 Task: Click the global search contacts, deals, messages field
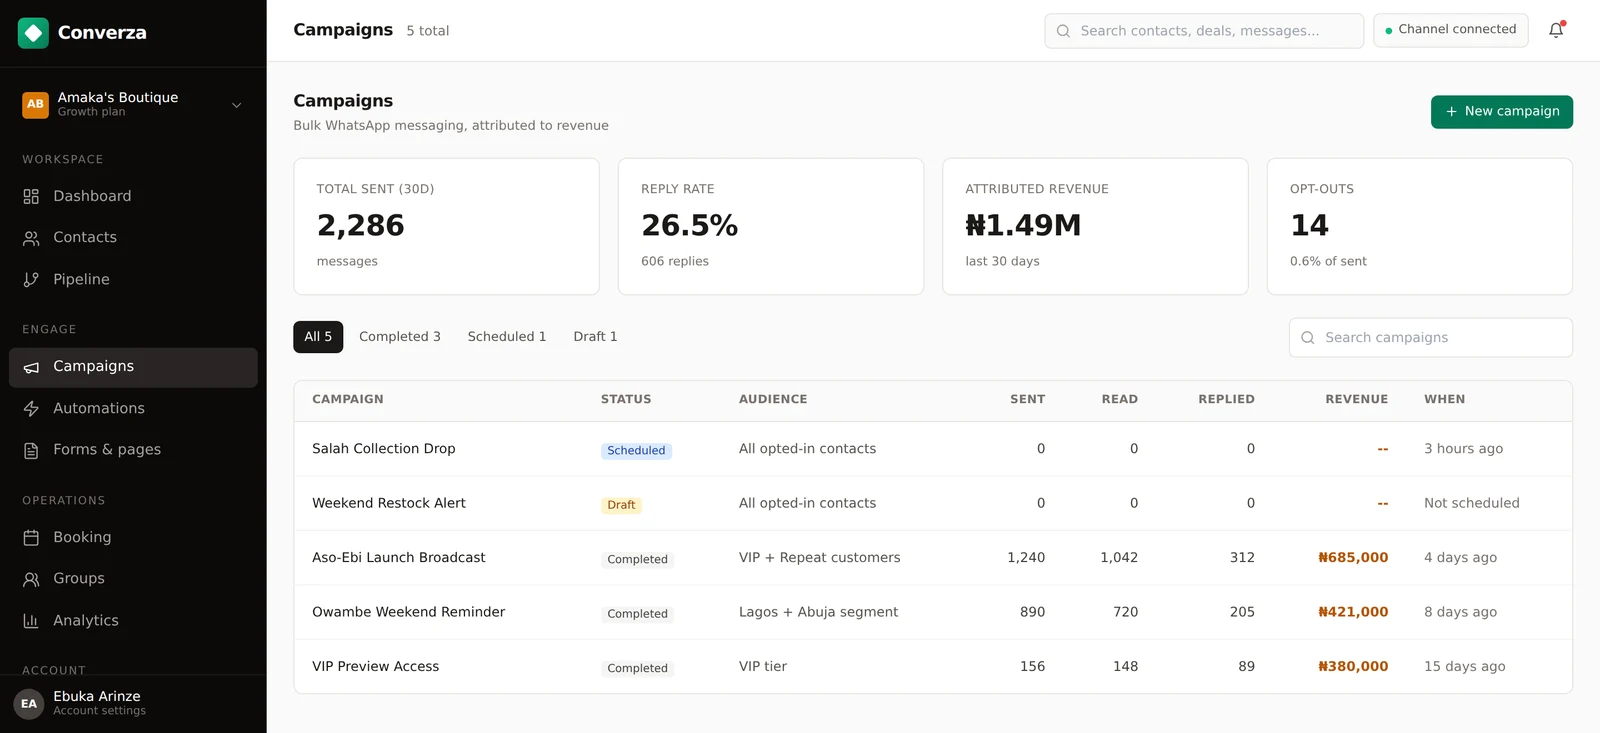coord(1204,31)
